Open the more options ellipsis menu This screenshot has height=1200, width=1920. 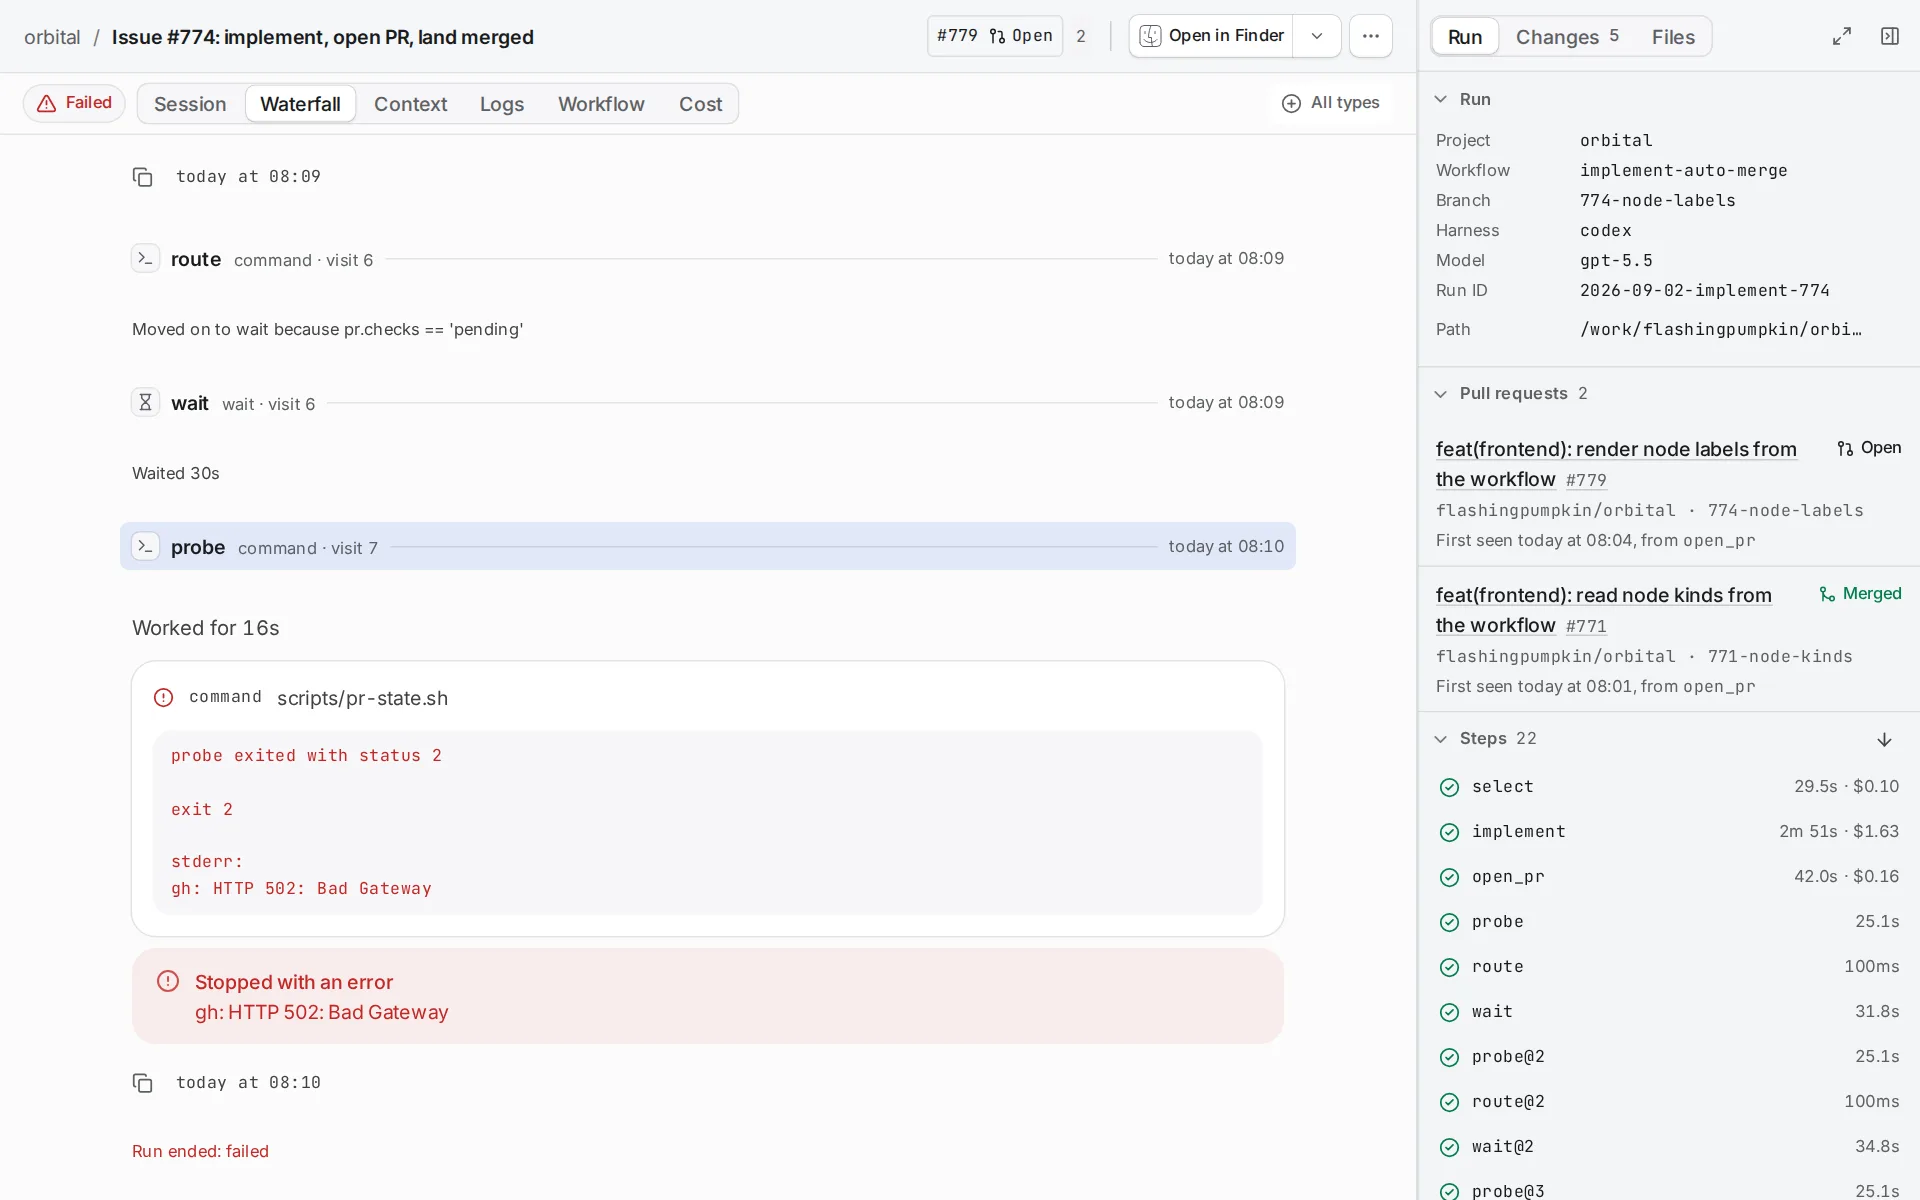1370,36
